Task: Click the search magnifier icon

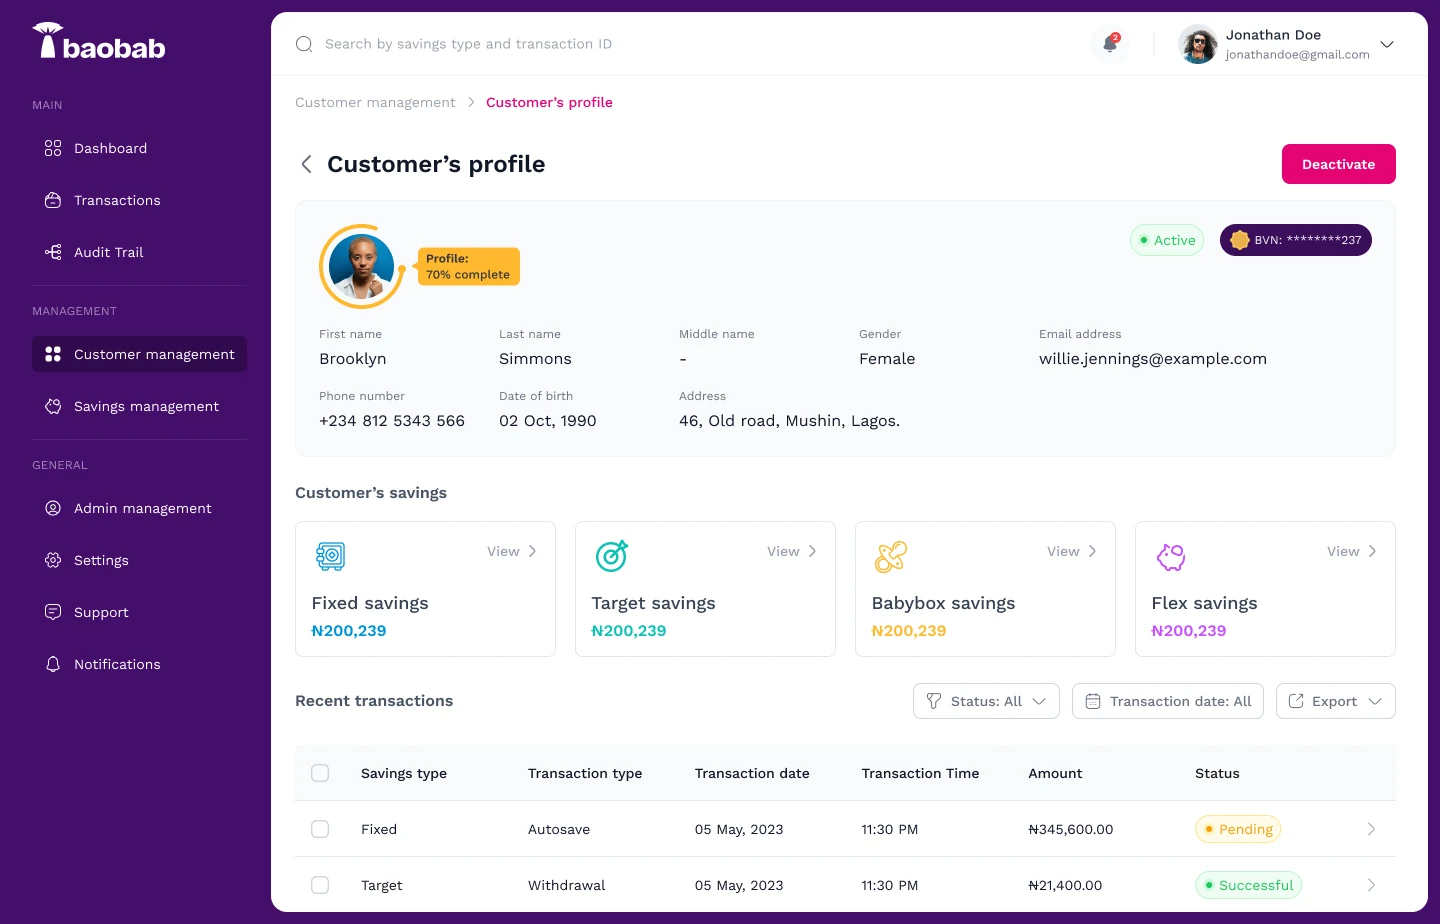Action: (304, 44)
